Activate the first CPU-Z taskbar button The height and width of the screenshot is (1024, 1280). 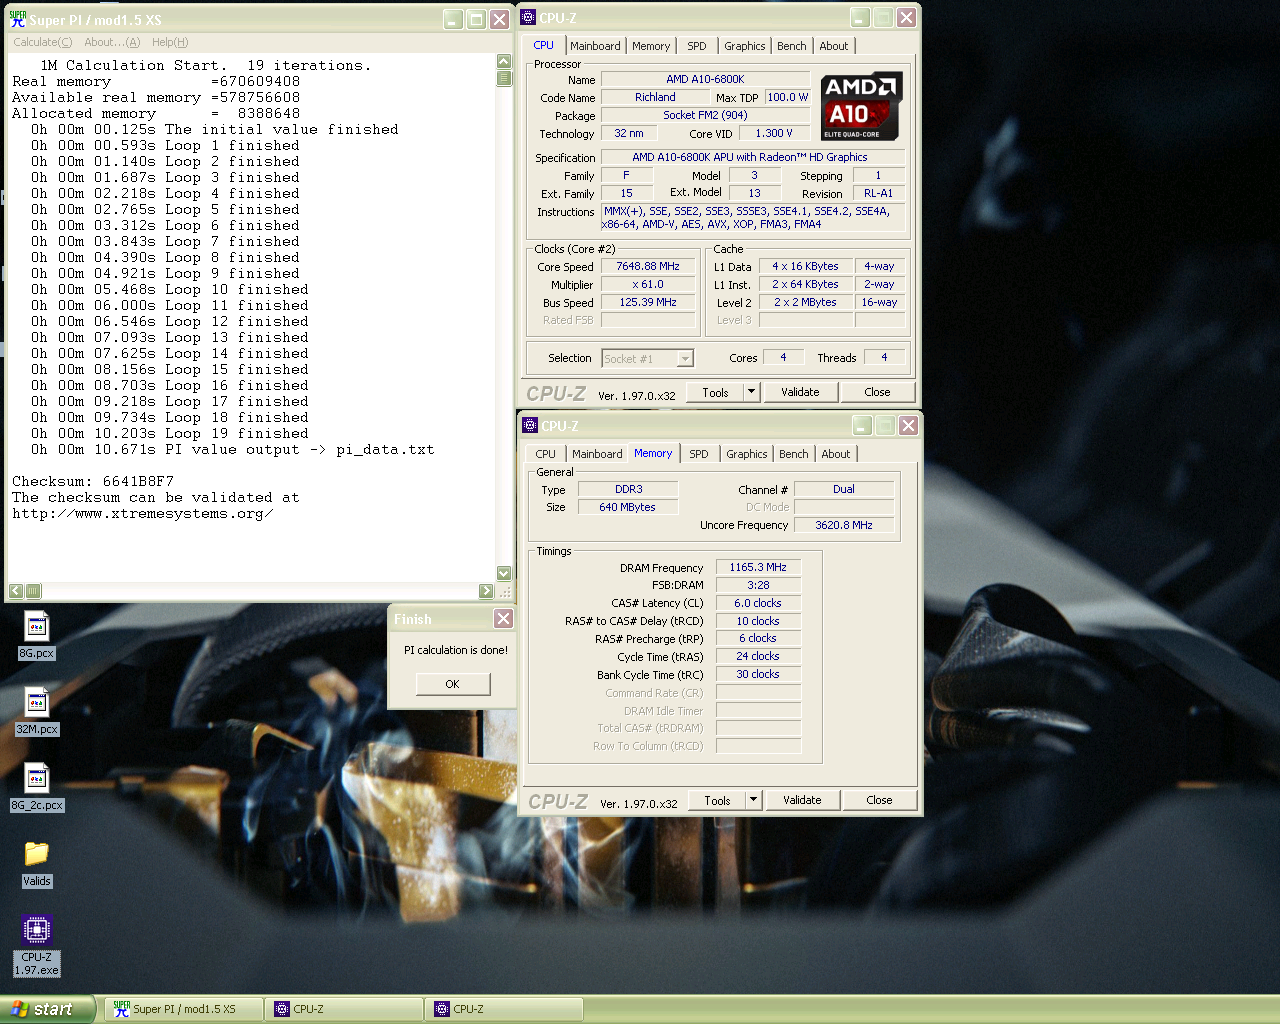pyautogui.click(x=344, y=1009)
